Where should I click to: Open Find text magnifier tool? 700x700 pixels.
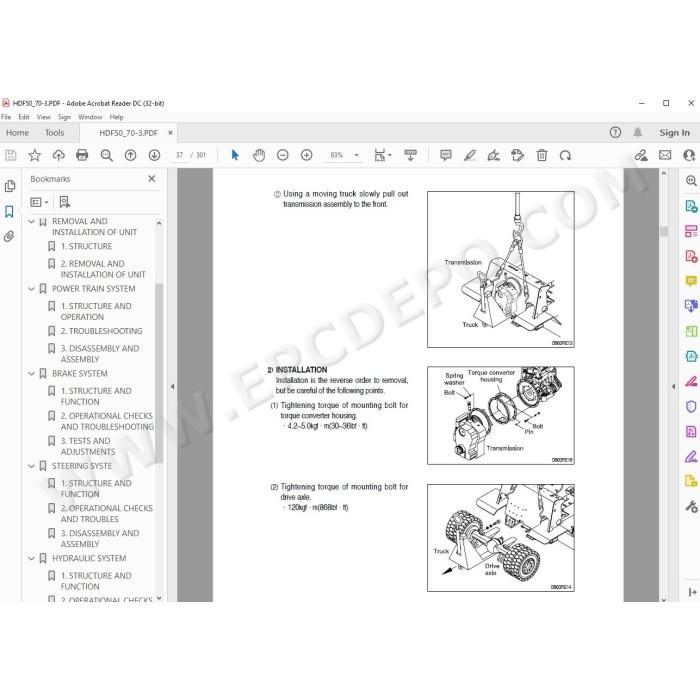[x=106, y=155]
